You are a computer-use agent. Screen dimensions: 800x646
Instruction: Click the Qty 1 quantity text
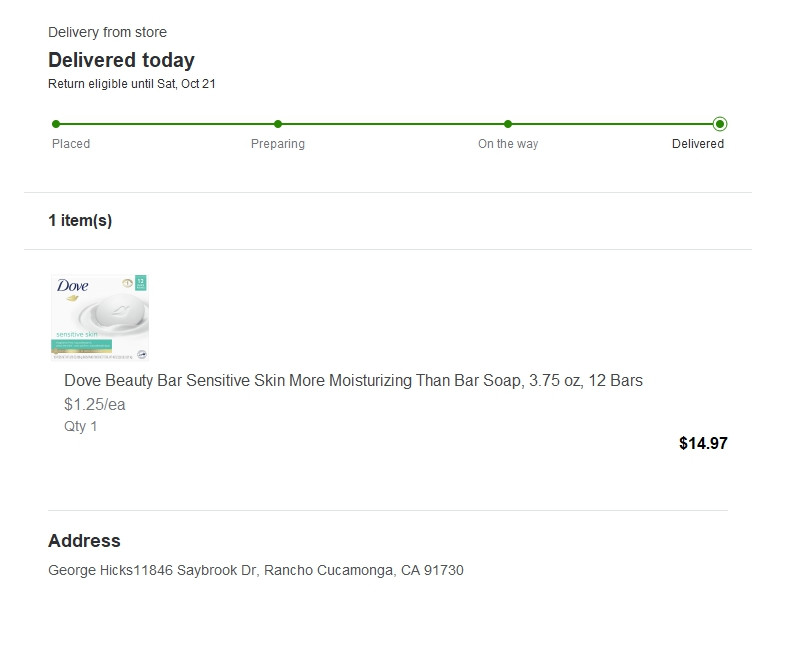(x=81, y=426)
